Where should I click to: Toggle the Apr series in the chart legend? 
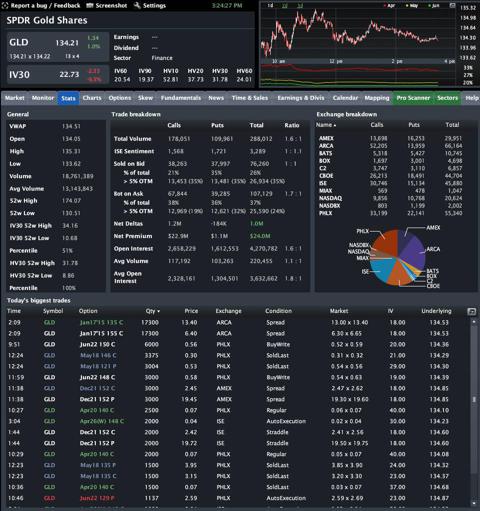(x=389, y=6)
